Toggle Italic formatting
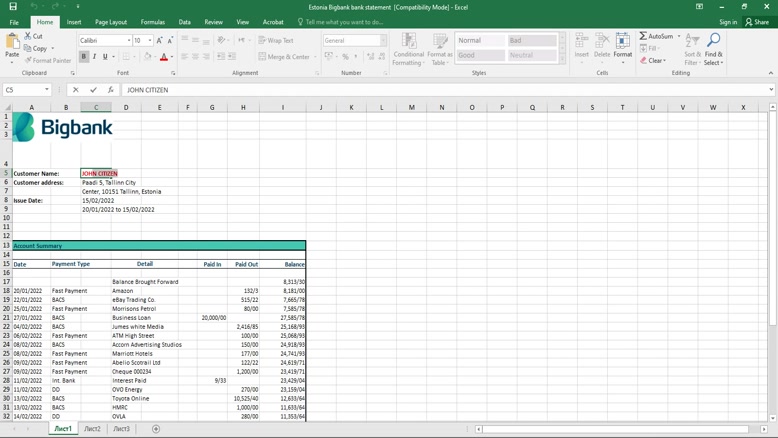Viewport: 778px width, 438px height. click(x=95, y=57)
